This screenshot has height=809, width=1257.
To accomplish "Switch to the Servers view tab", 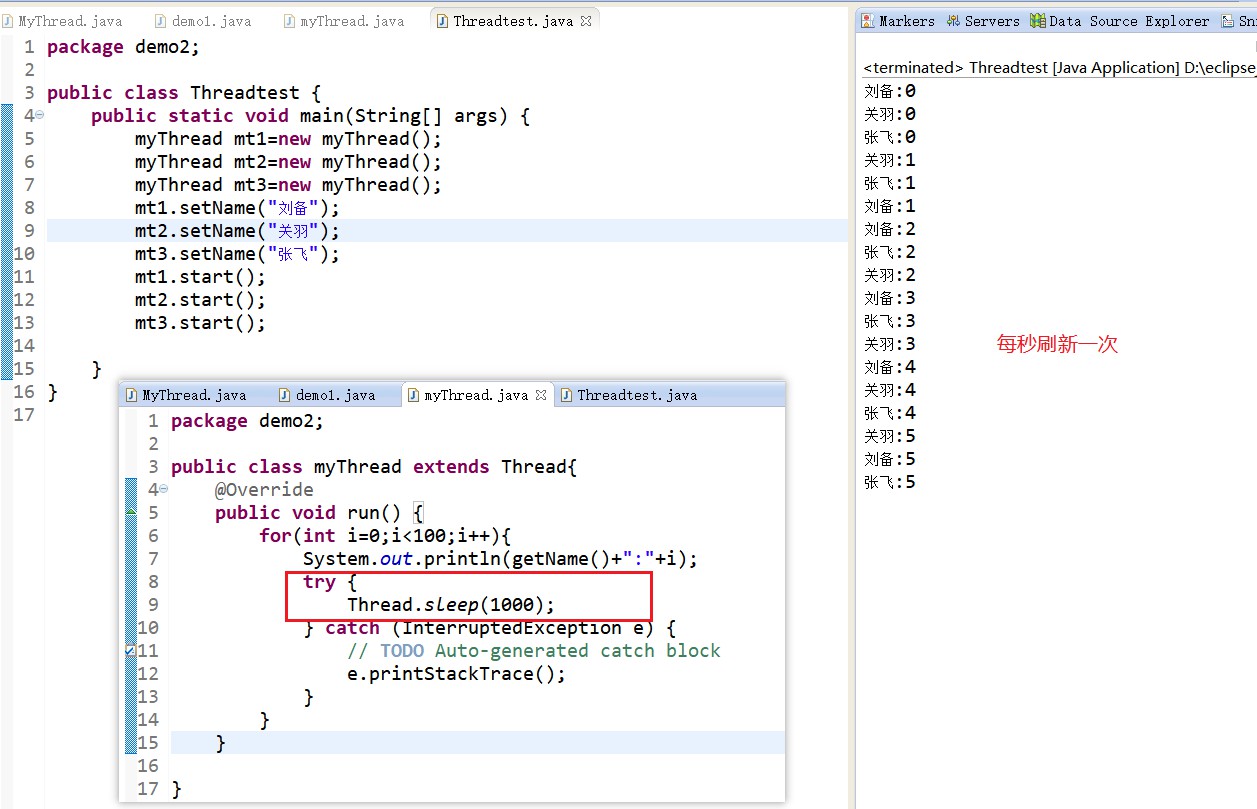I will point(981,21).
